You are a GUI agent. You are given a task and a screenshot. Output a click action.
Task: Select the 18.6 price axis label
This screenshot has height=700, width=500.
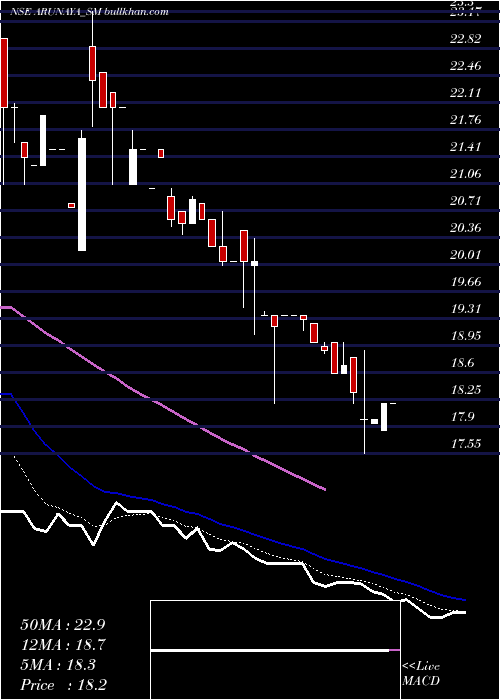click(x=462, y=362)
